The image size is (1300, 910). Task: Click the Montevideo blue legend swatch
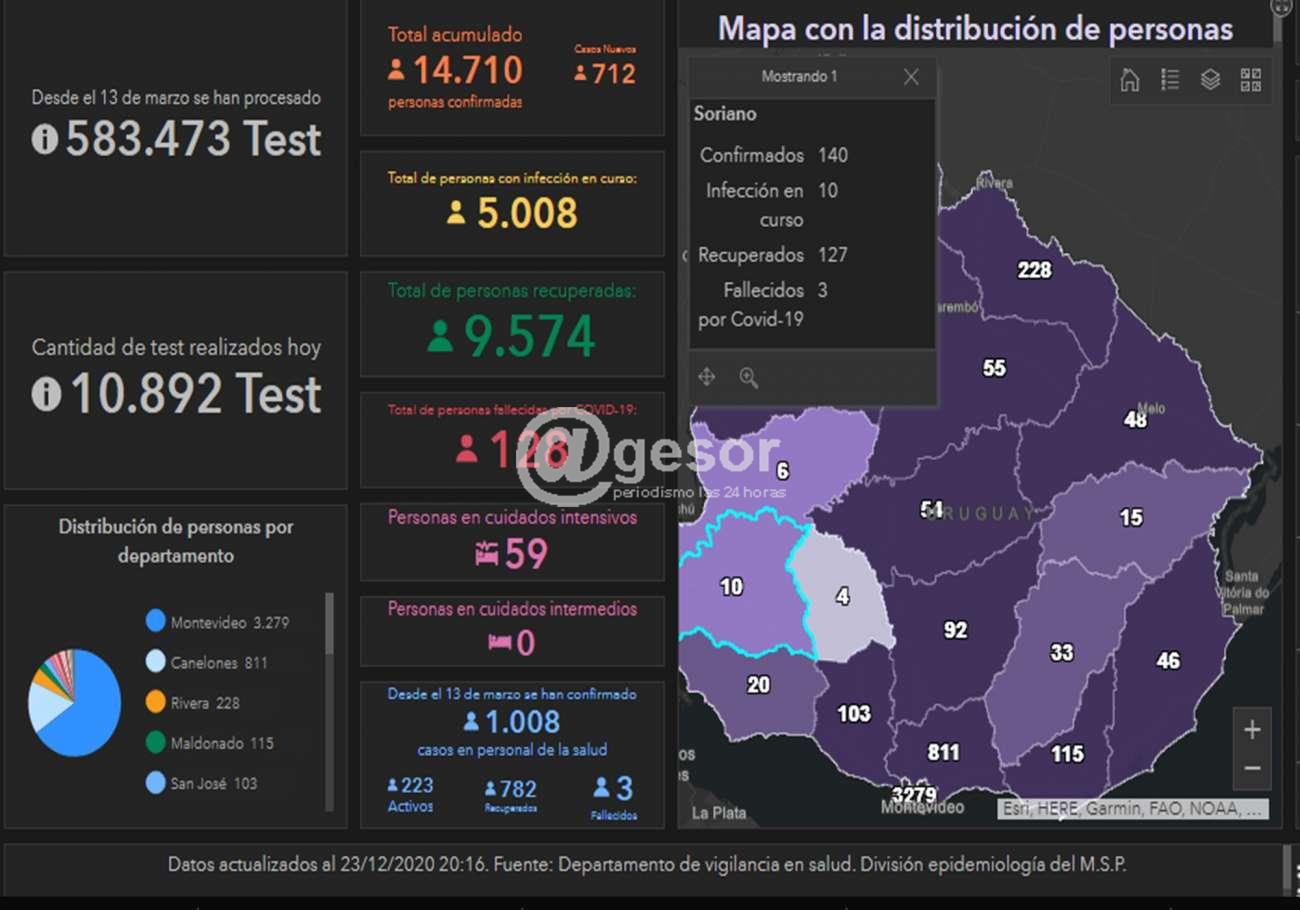(155, 622)
